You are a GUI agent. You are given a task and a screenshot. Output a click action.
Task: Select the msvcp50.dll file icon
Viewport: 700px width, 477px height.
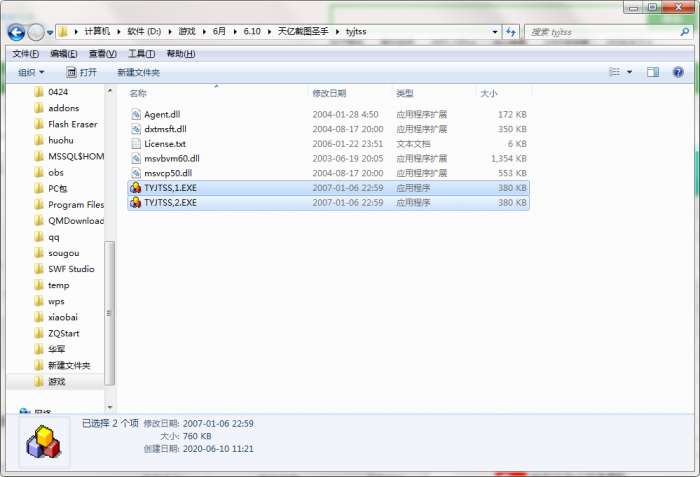click(136, 173)
